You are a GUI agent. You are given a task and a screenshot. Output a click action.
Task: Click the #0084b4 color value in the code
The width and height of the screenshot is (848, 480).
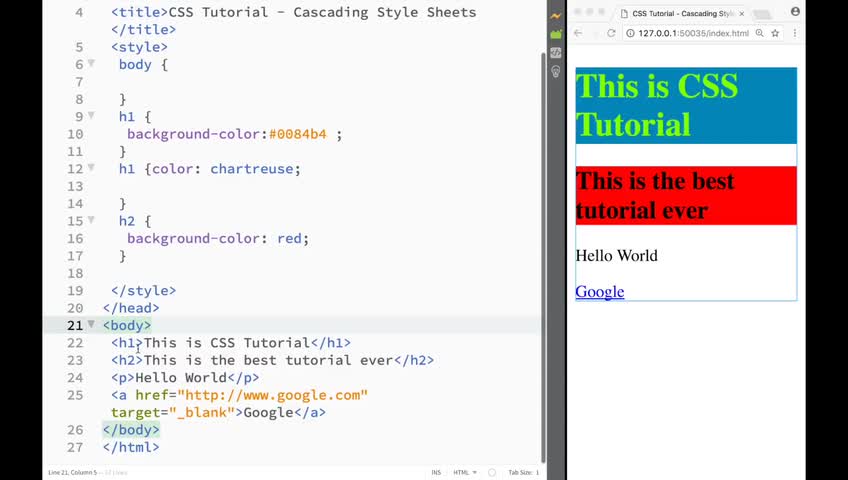(x=297, y=134)
